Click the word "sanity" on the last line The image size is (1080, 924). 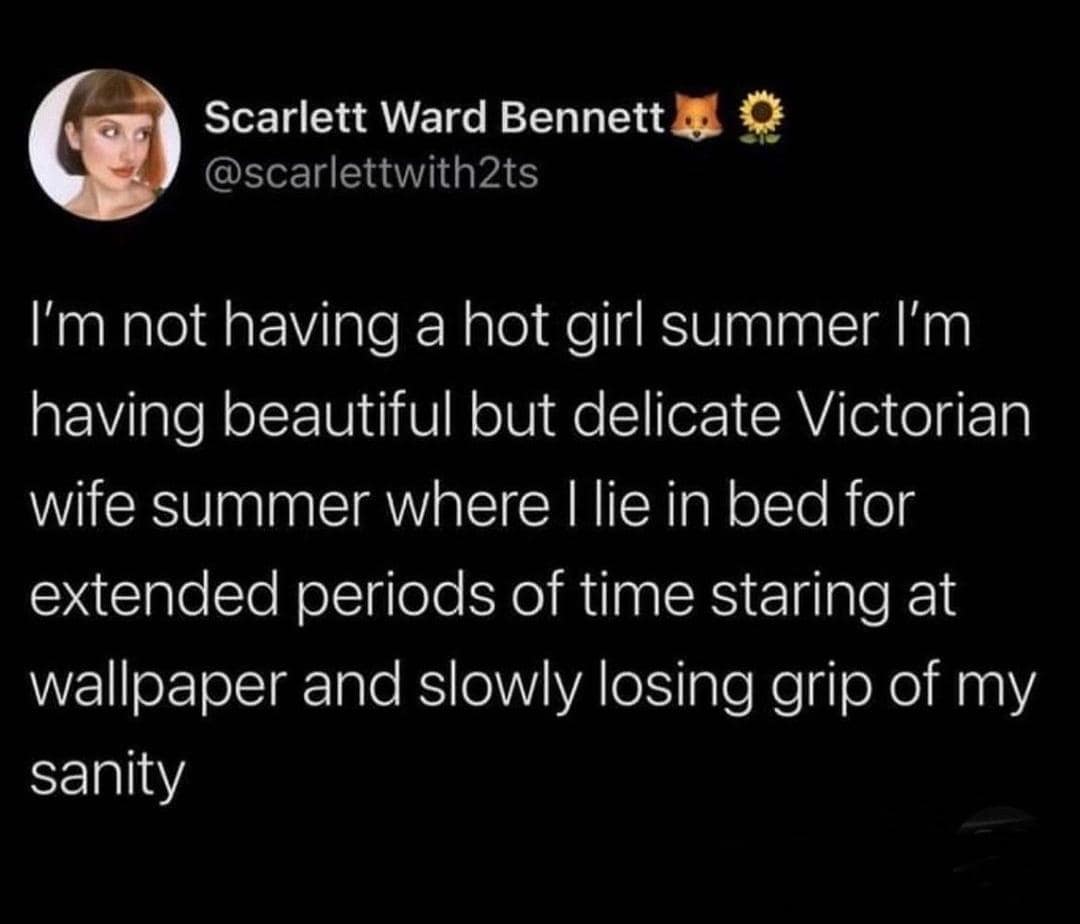(x=107, y=777)
